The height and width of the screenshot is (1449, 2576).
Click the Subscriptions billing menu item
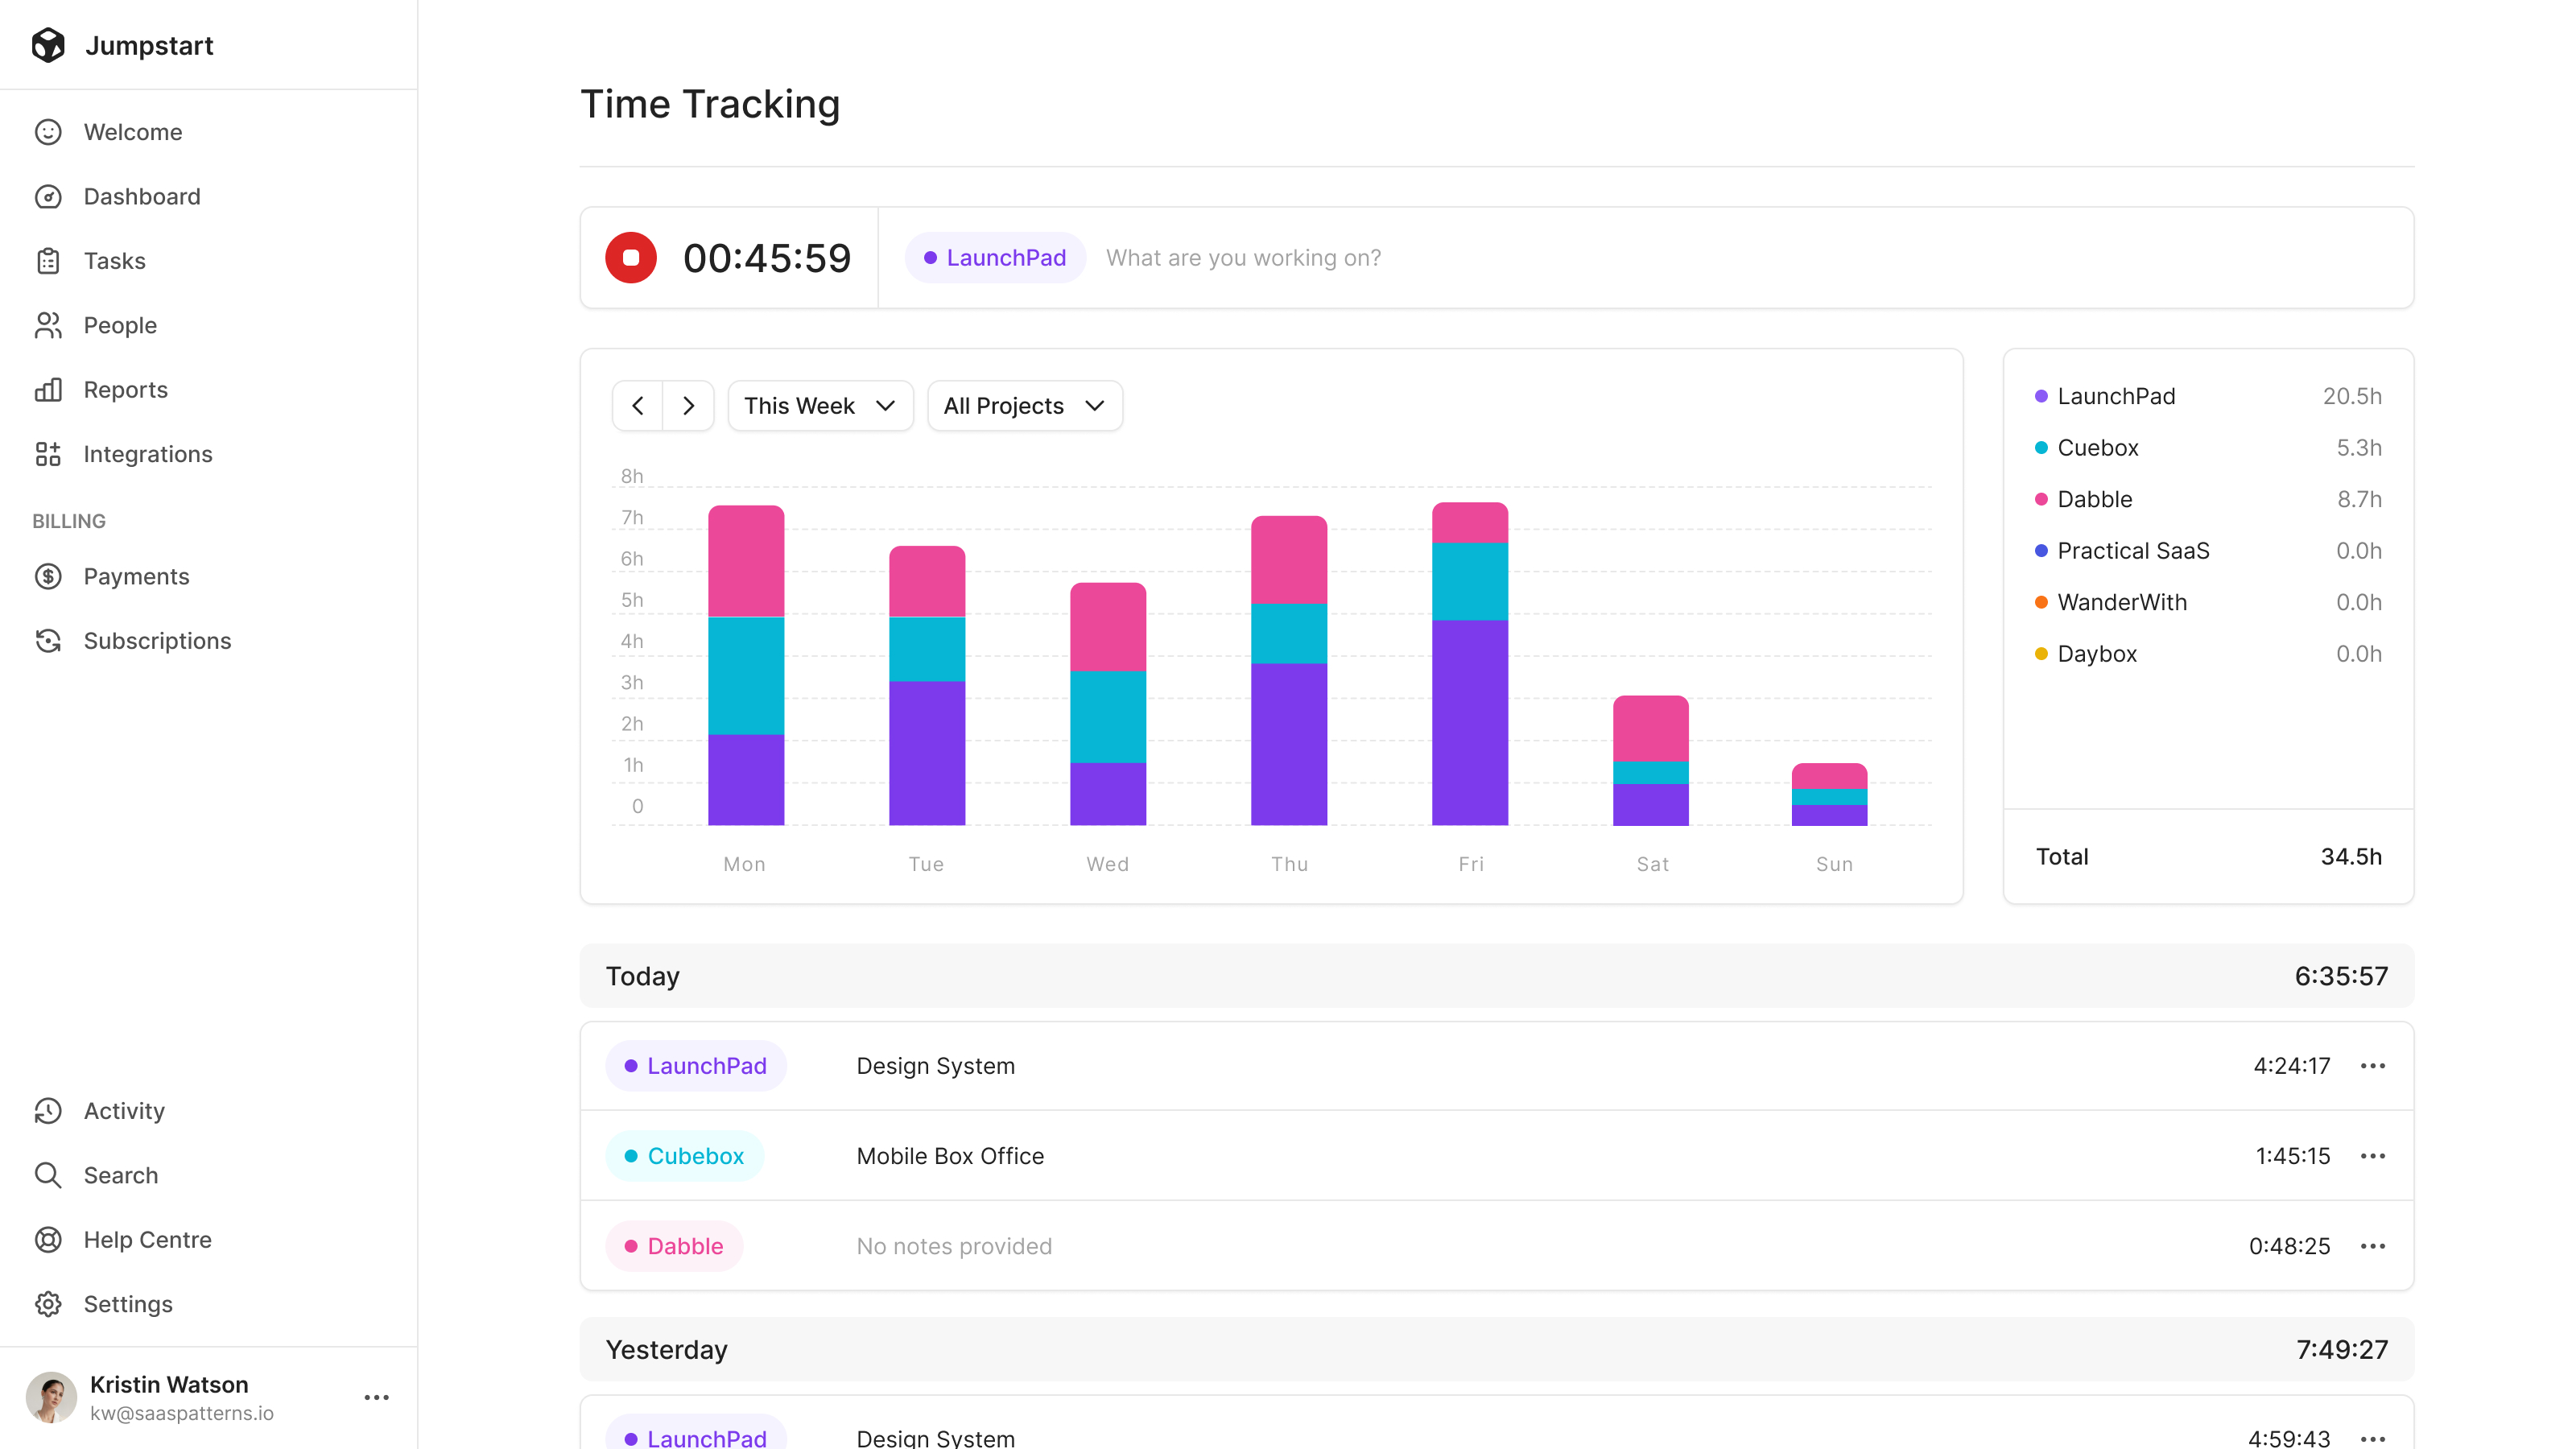click(155, 641)
